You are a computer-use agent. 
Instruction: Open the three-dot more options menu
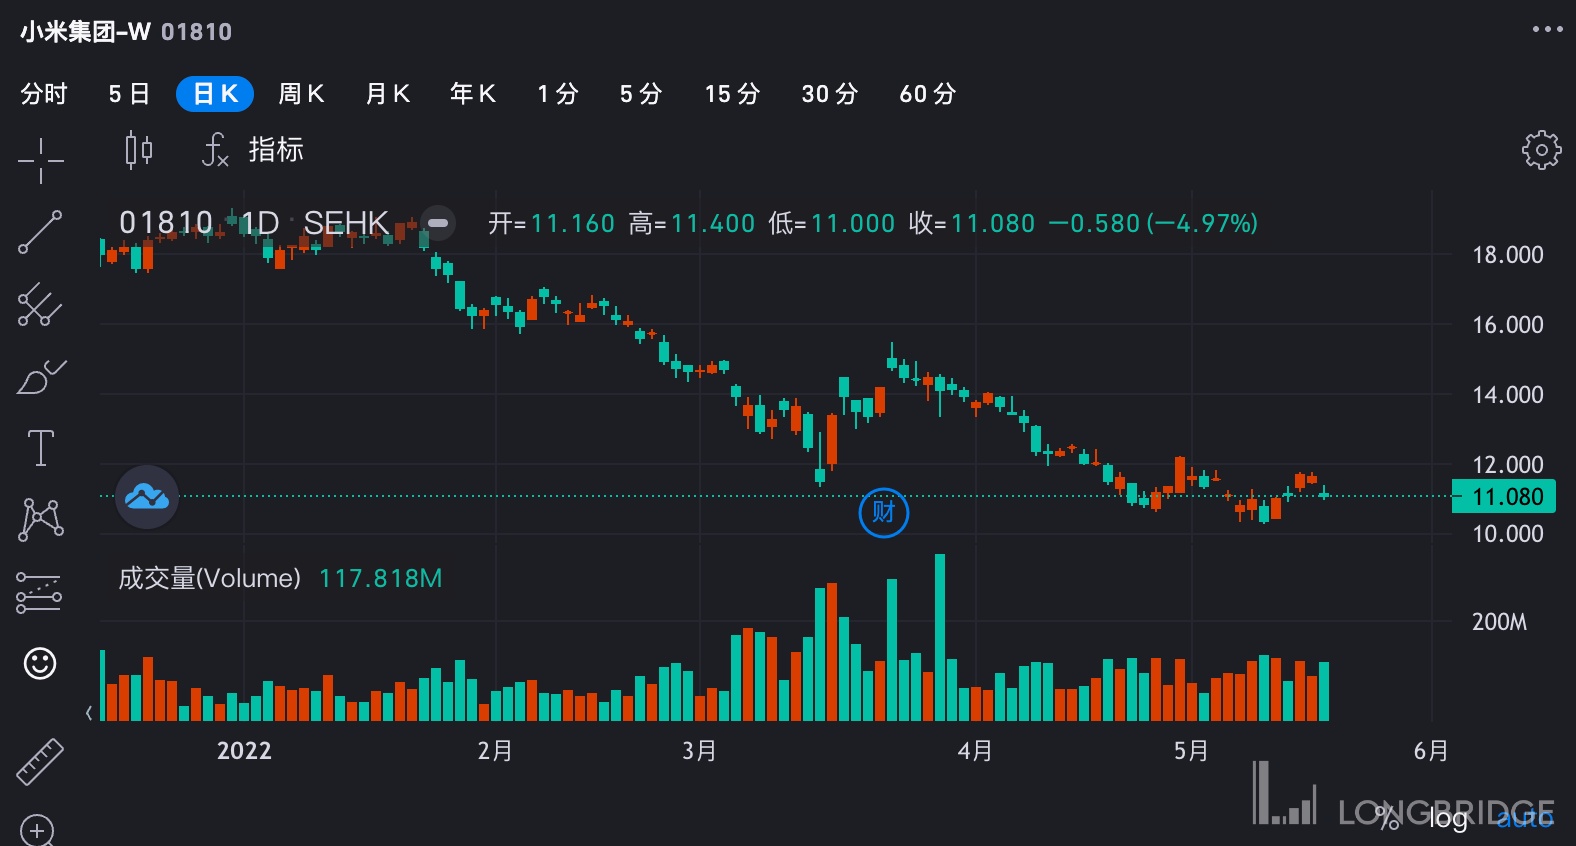point(1547,29)
